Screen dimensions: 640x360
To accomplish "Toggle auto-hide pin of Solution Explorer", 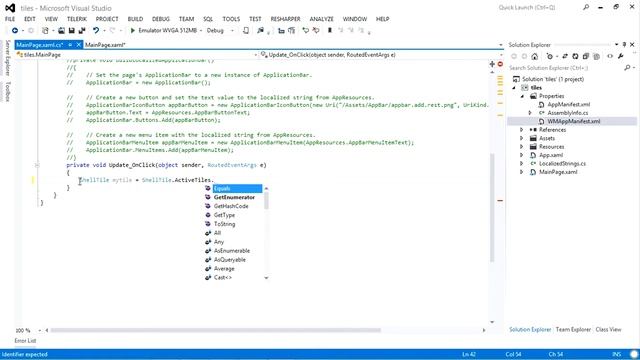I will coord(624,44).
